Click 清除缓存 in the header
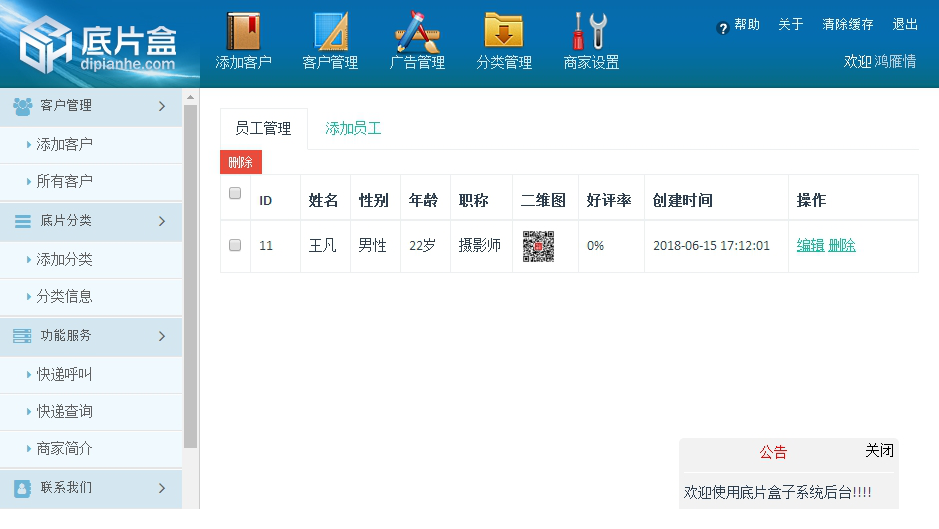Image resolution: width=939 pixels, height=529 pixels. coord(847,25)
